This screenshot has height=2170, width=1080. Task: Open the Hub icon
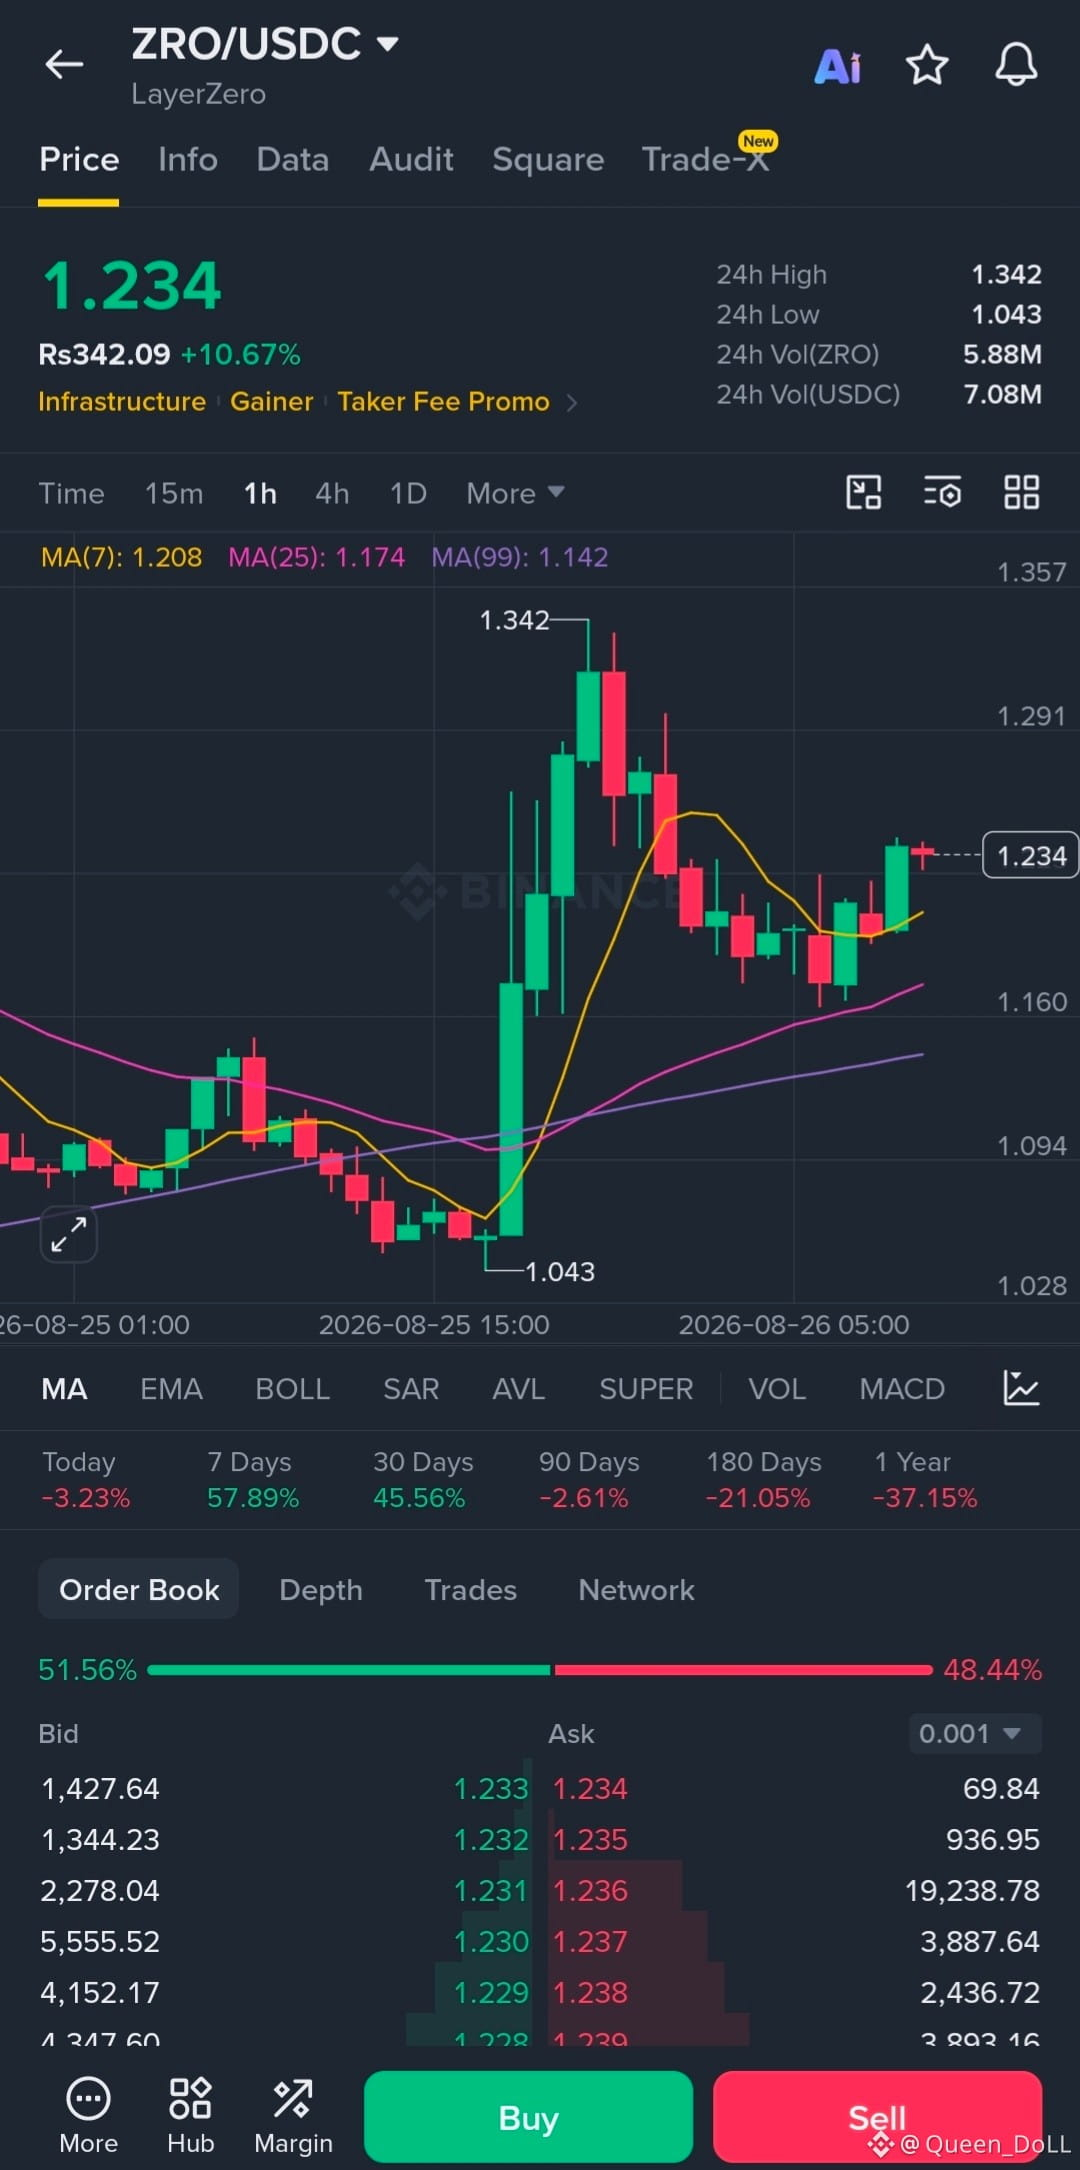[x=190, y=2115]
